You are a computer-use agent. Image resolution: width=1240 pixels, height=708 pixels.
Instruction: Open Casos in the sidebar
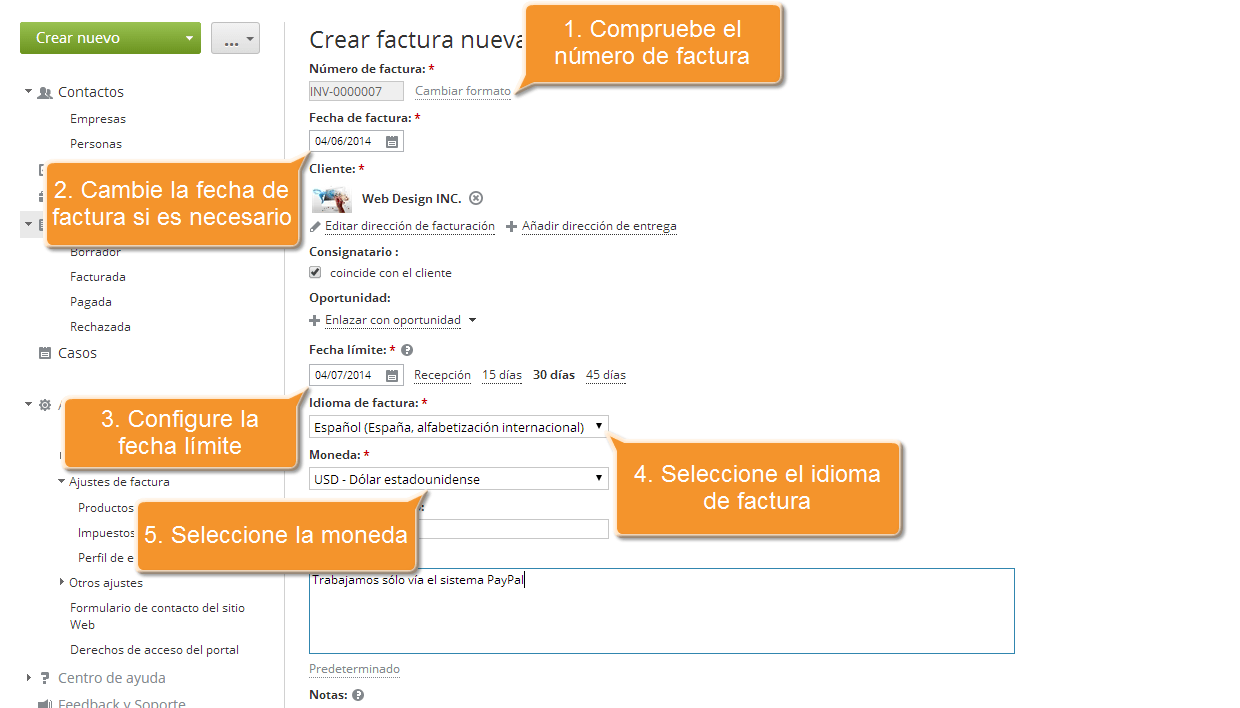click(x=78, y=353)
